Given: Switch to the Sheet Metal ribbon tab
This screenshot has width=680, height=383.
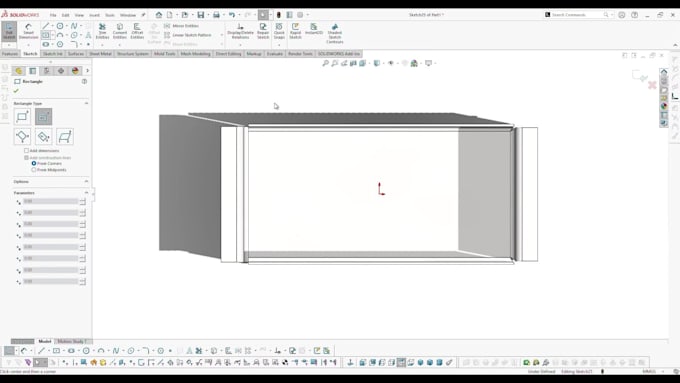Looking at the screenshot, I should 100,54.
